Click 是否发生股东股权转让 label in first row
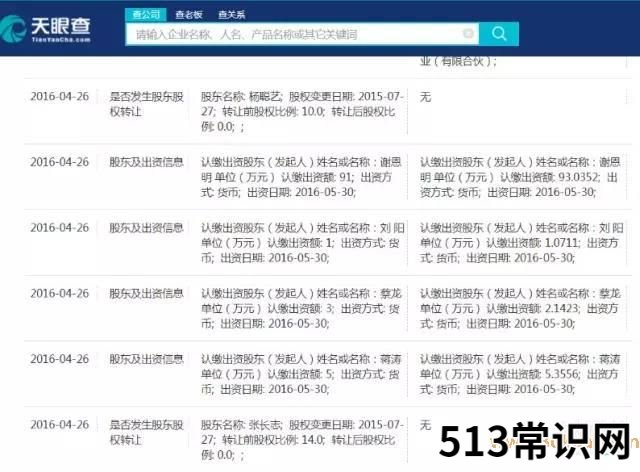The image size is (640, 472). point(148,105)
